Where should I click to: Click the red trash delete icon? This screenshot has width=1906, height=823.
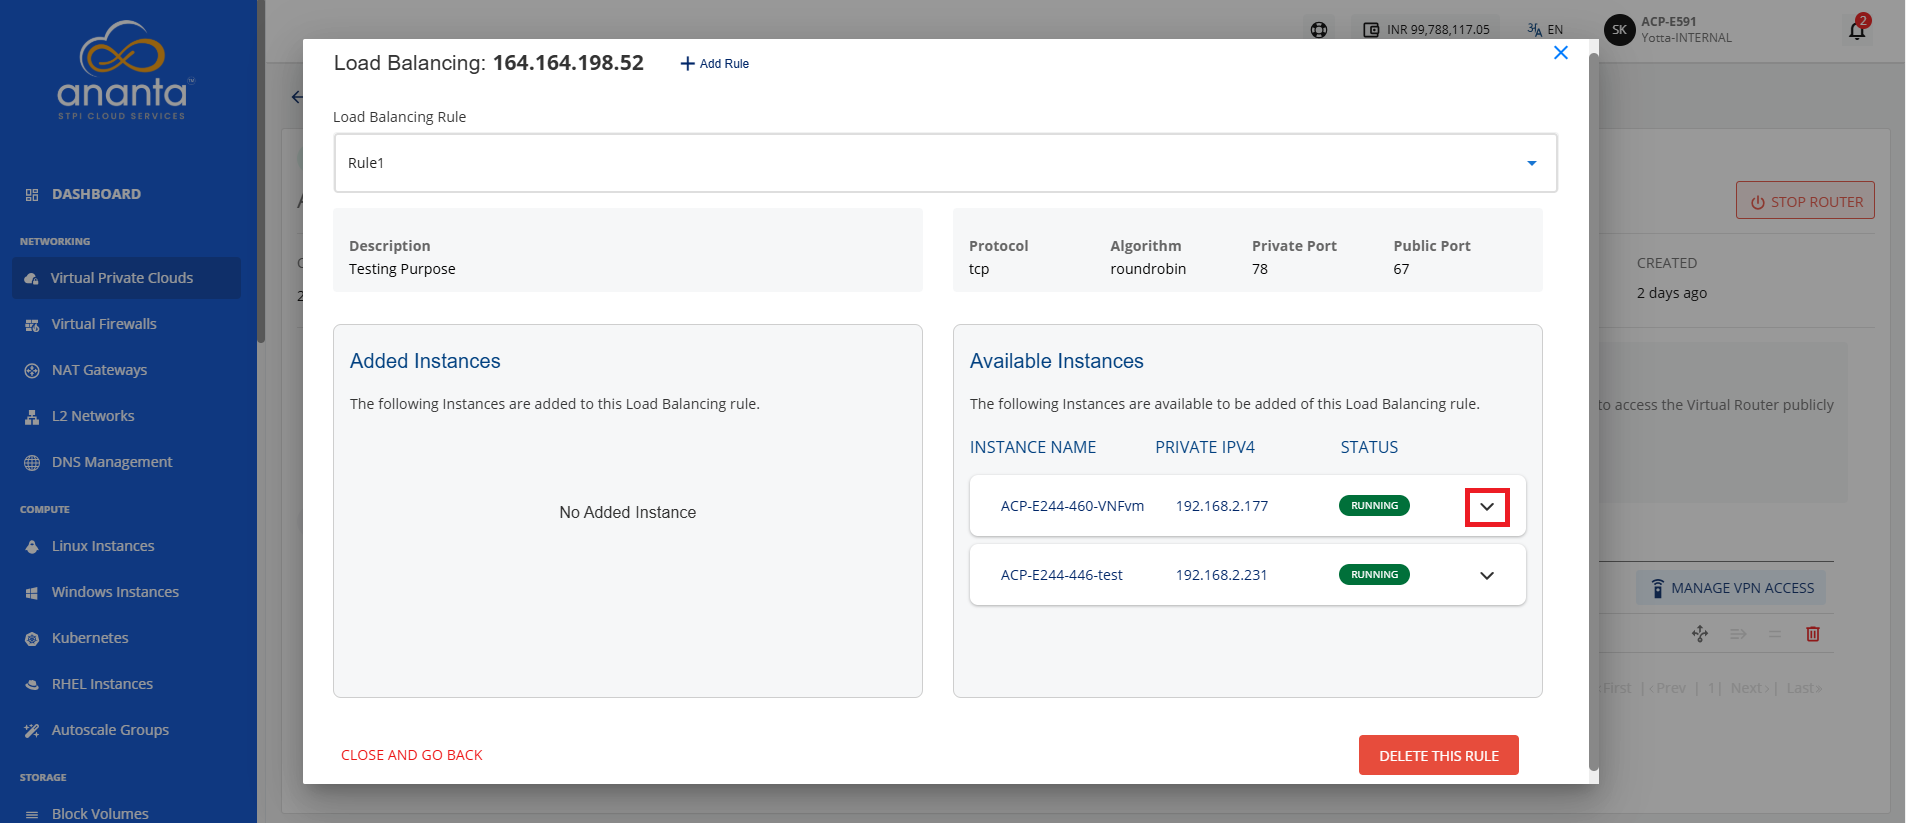click(1813, 634)
